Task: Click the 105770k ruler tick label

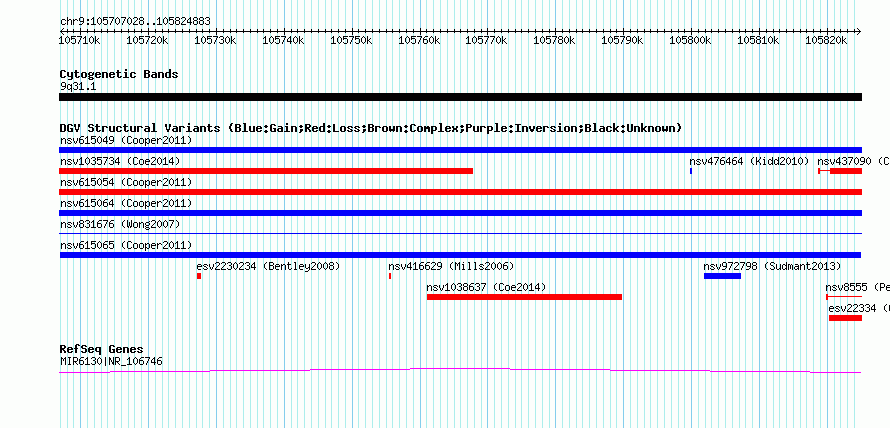Action: (486, 40)
